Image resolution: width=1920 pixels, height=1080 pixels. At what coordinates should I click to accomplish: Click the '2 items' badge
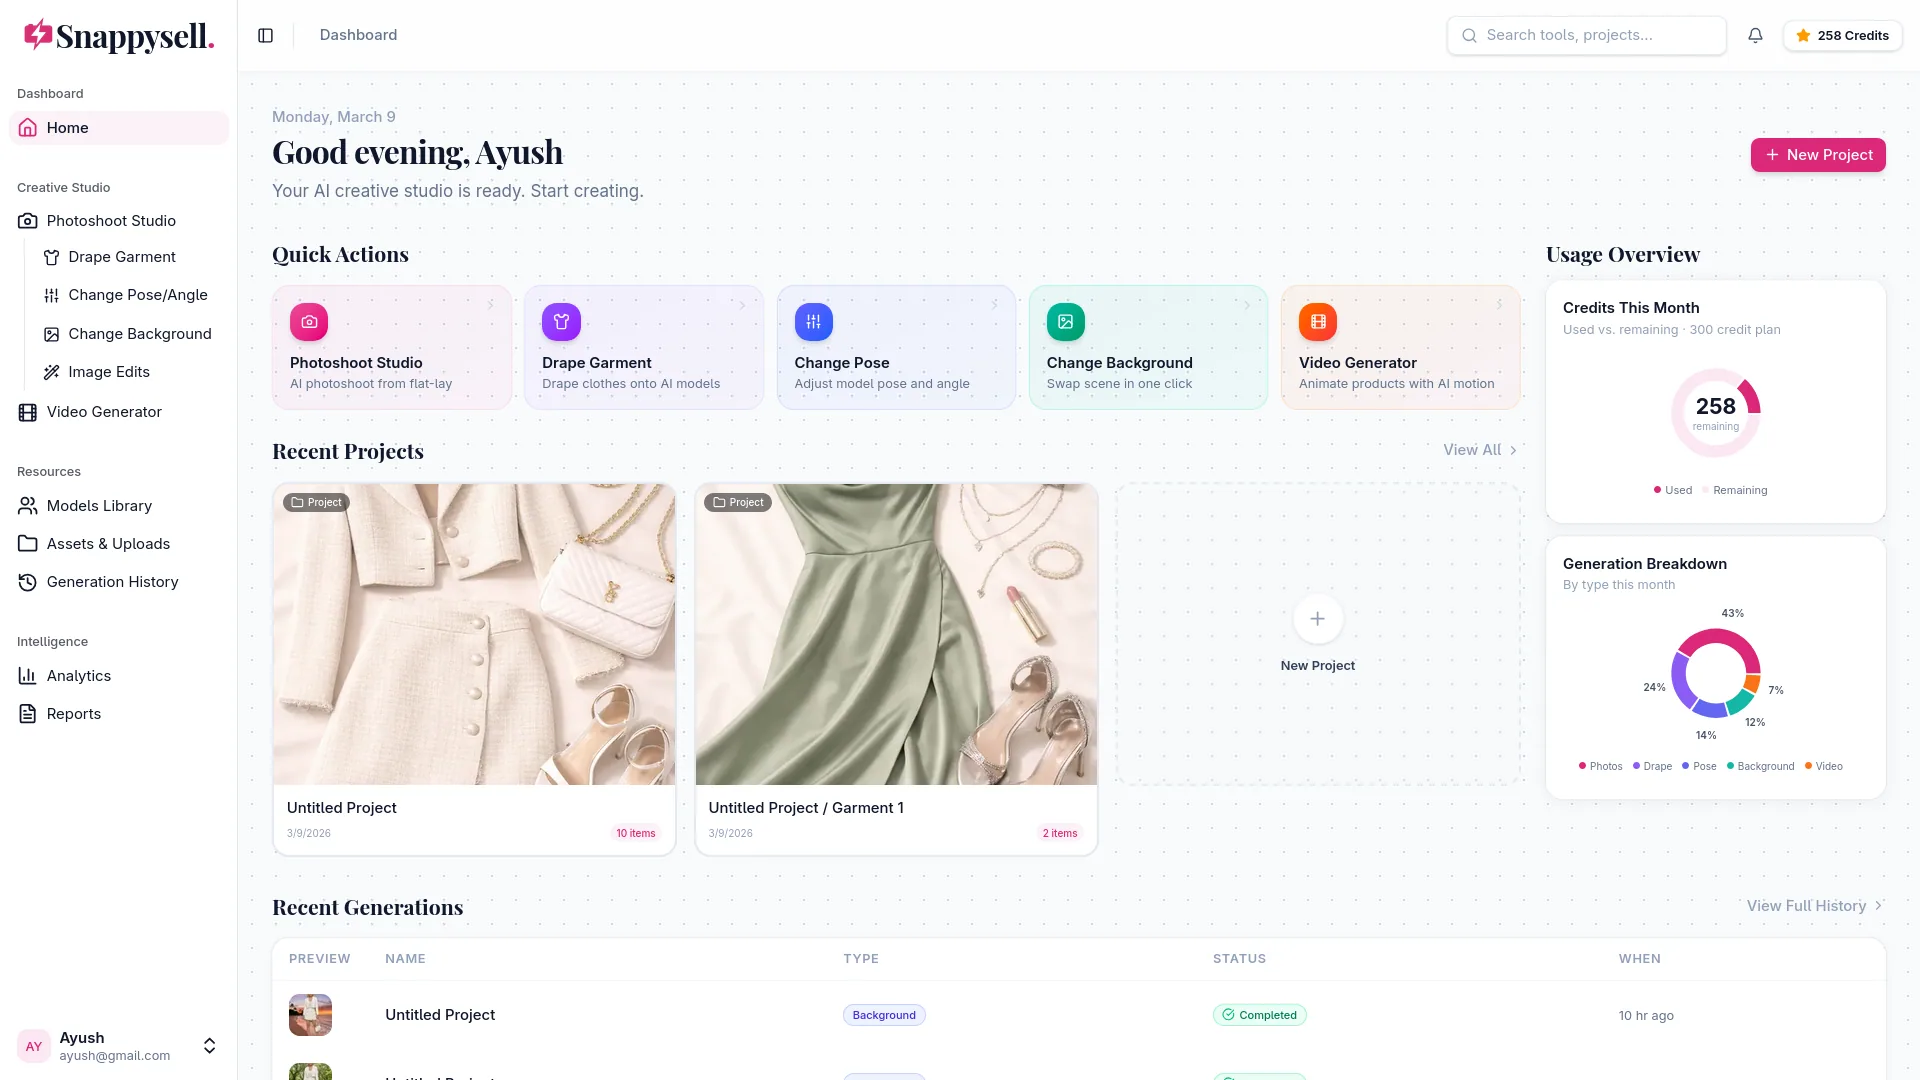1060,834
